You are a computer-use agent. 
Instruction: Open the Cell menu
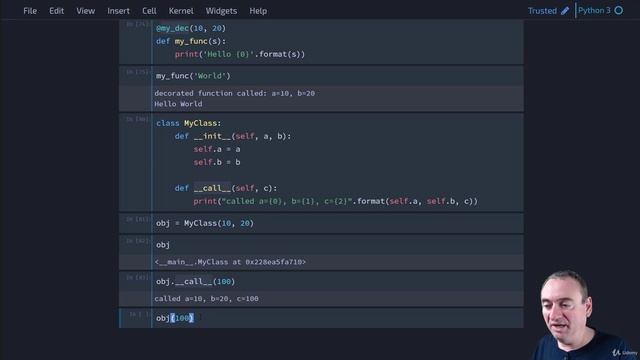point(149,11)
